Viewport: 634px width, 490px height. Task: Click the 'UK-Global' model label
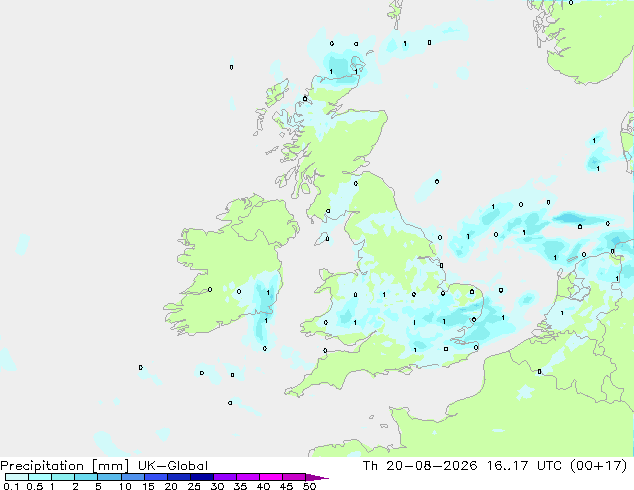173,466
